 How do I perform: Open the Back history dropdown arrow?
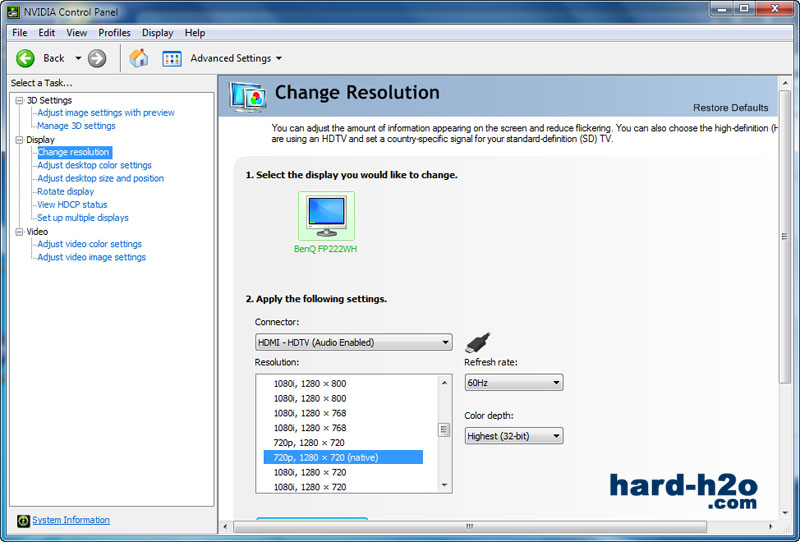tap(78, 58)
